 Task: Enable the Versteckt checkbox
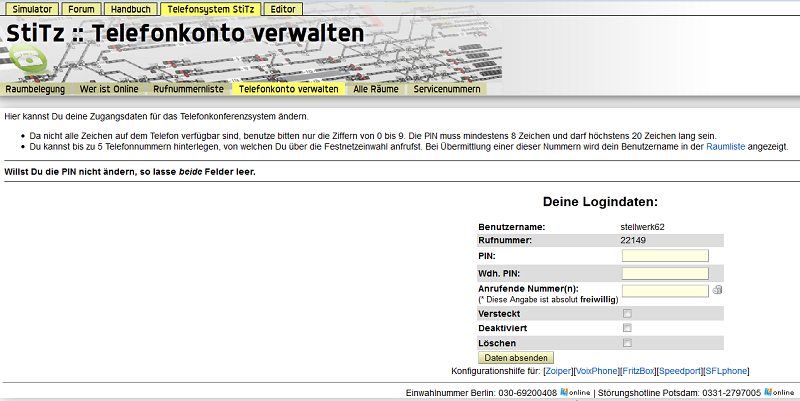point(627,313)
